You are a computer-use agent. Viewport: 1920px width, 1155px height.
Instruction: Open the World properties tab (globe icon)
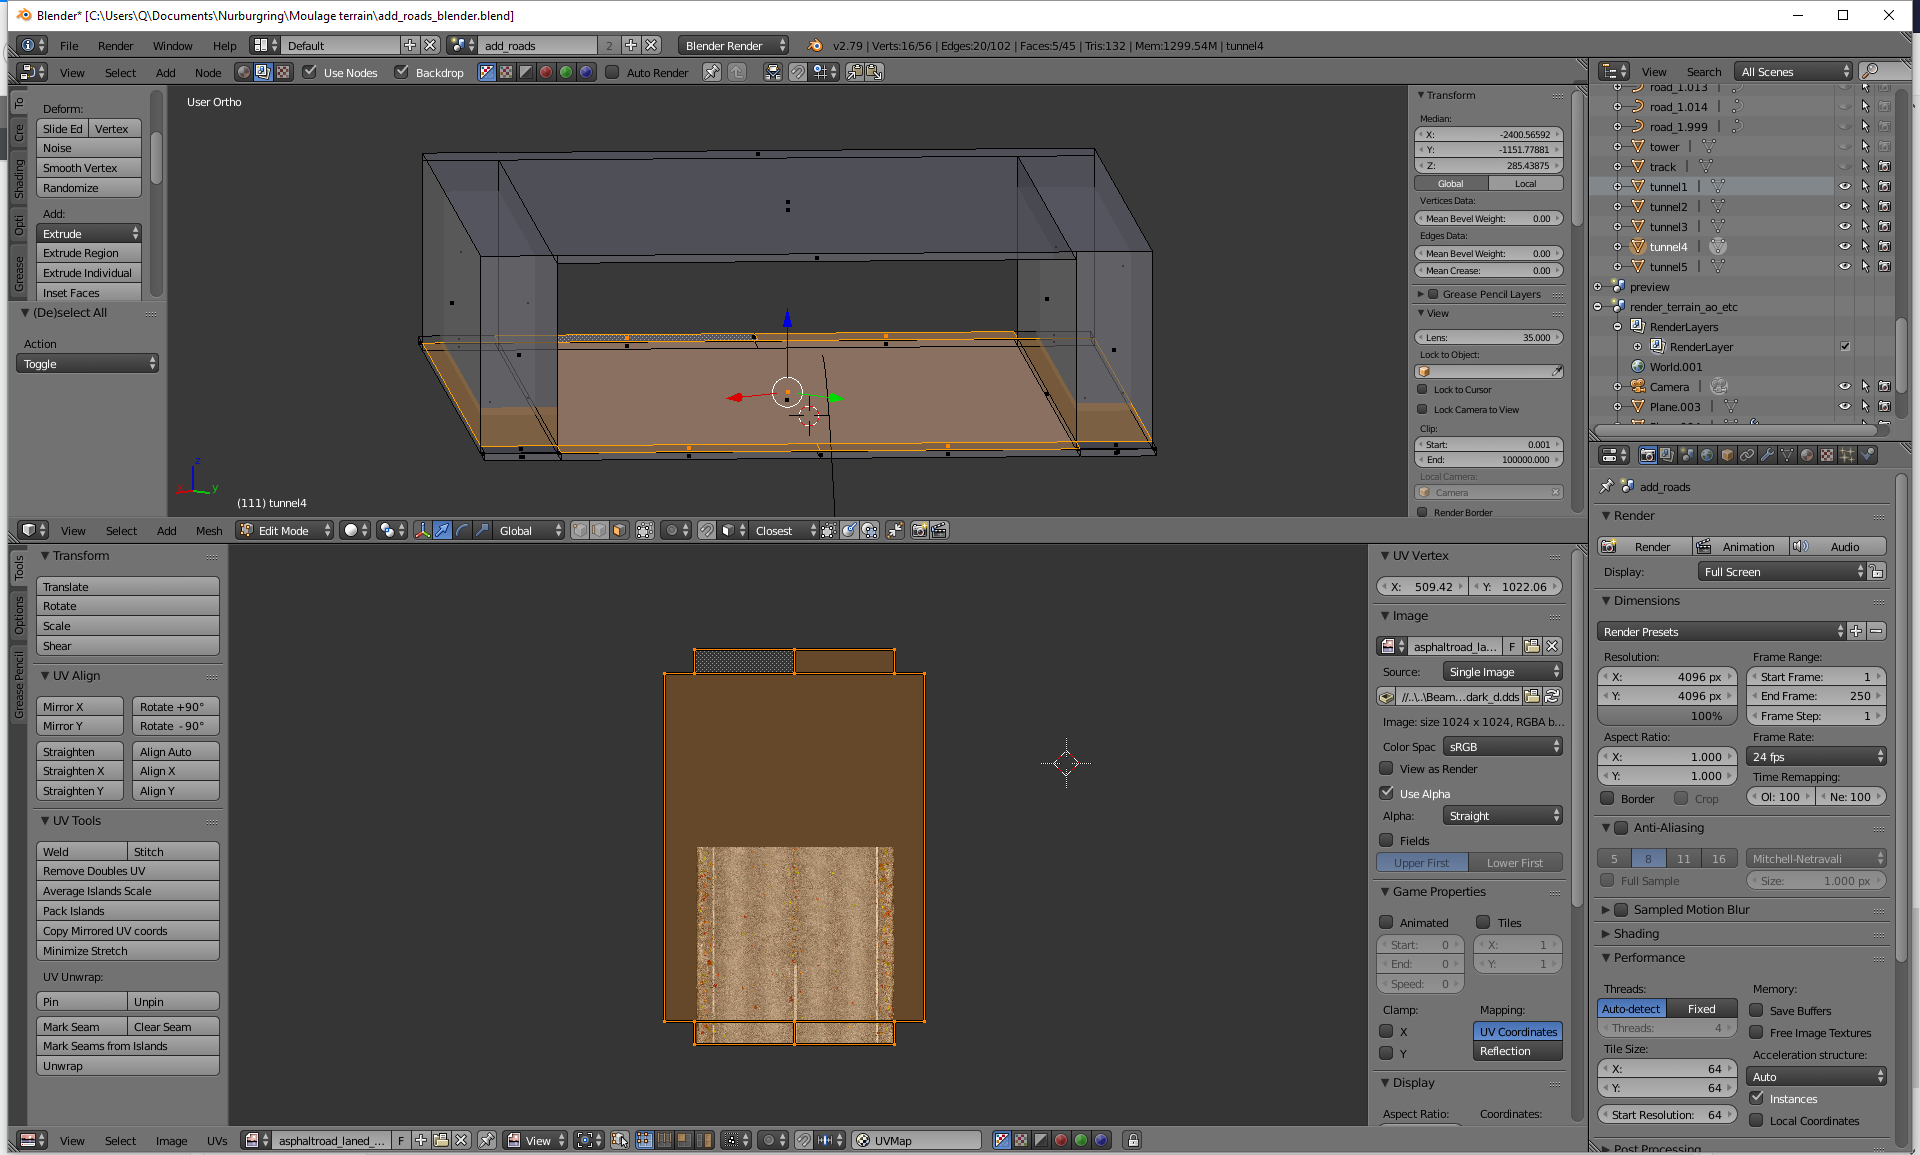click(x=1707, y=455)
